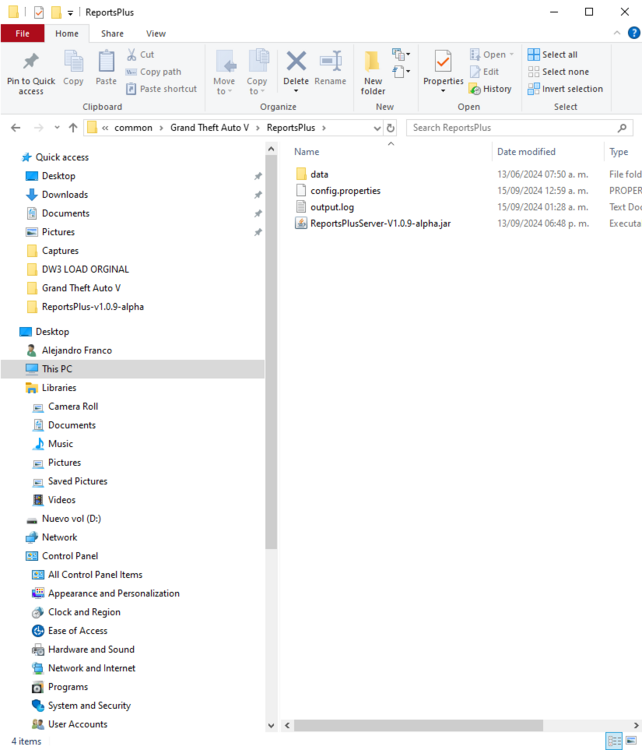Click Invert selection
Viewport: 642px width, 750px height.
point(565,89)
